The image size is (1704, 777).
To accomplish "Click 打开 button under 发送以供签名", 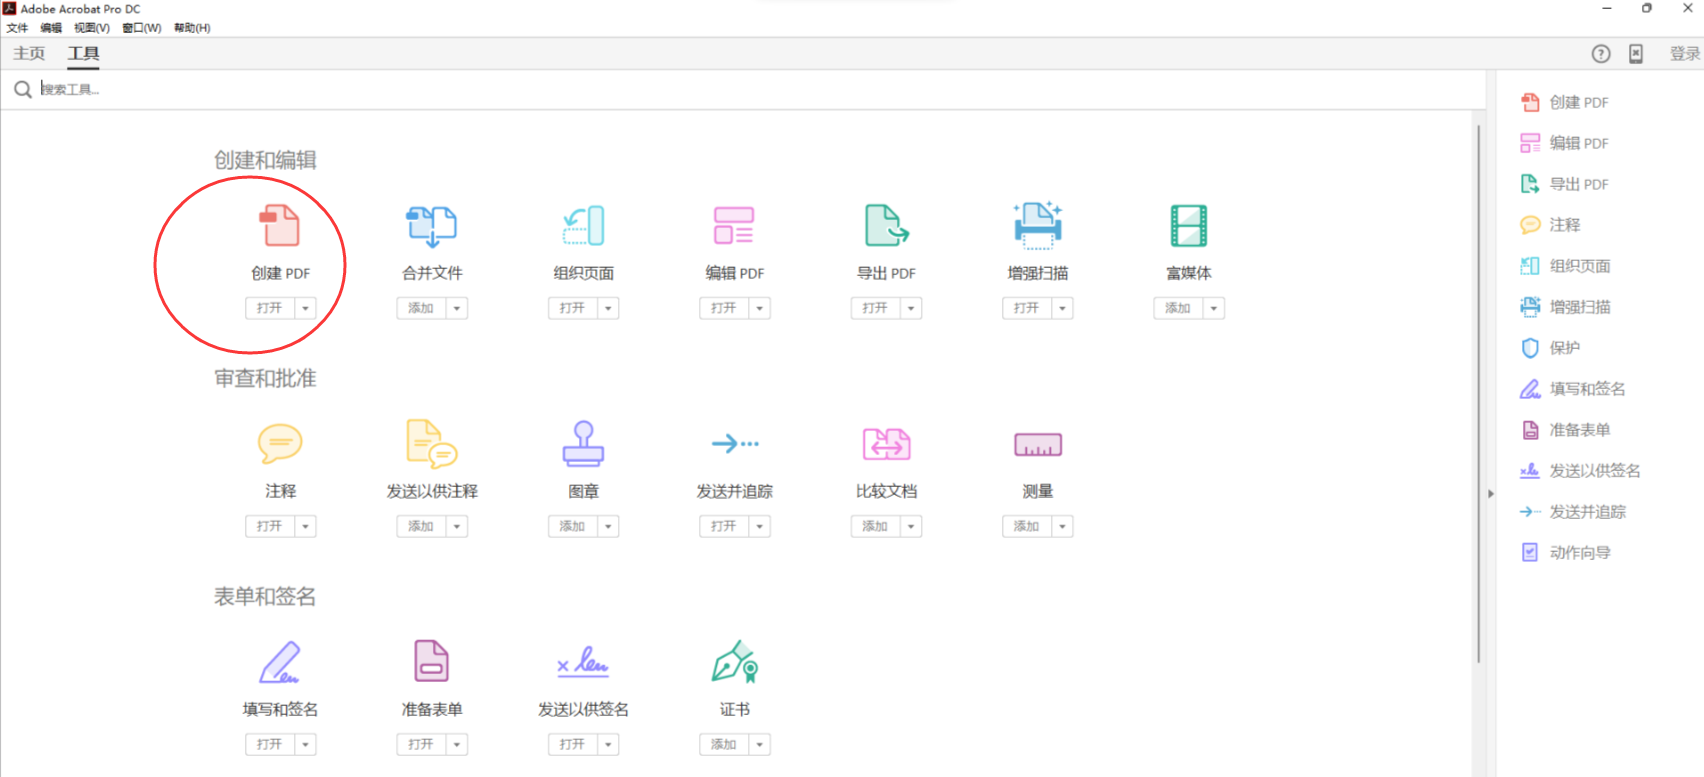I will click(x=573, y=744).
